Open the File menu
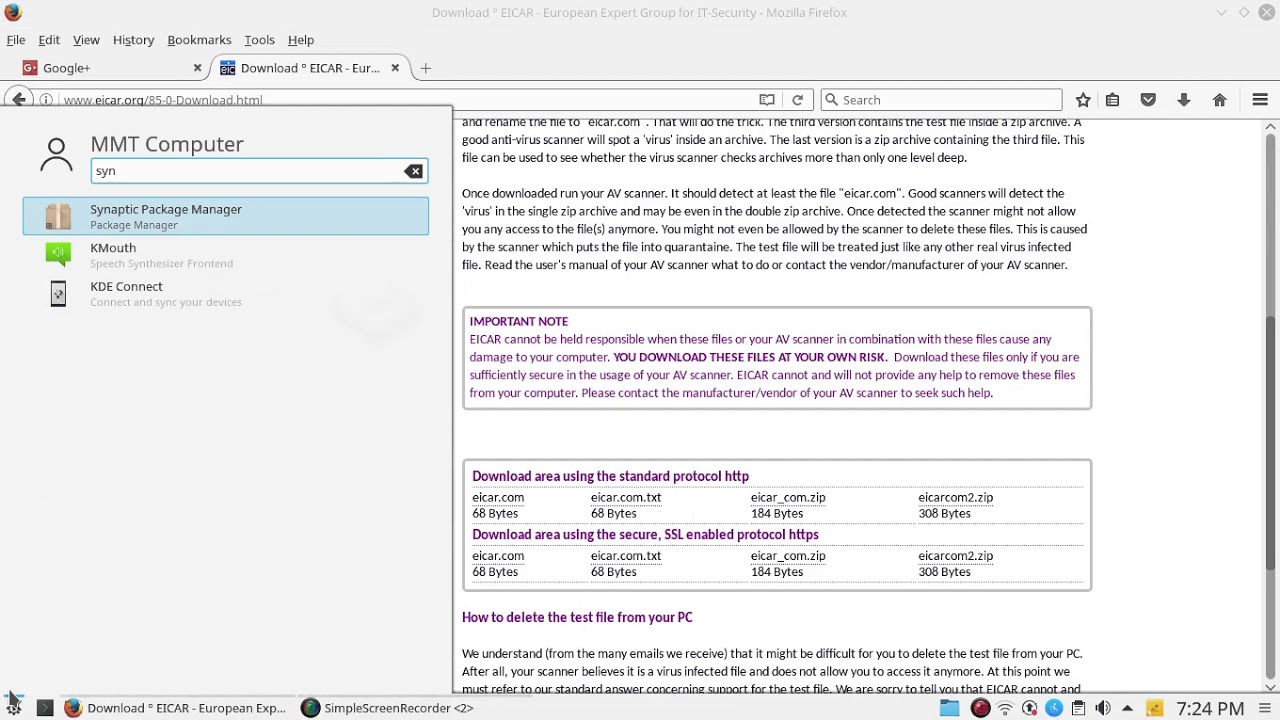 16,40
